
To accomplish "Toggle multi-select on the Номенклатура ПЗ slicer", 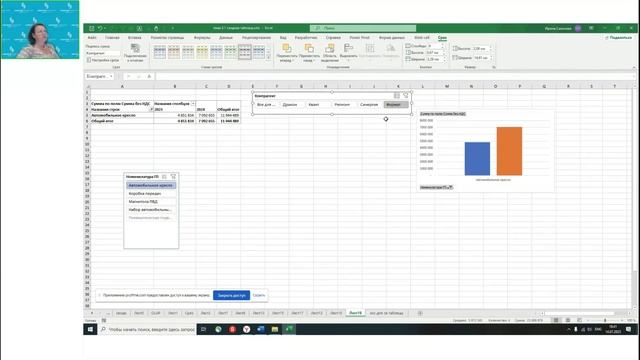I will 164,176.
